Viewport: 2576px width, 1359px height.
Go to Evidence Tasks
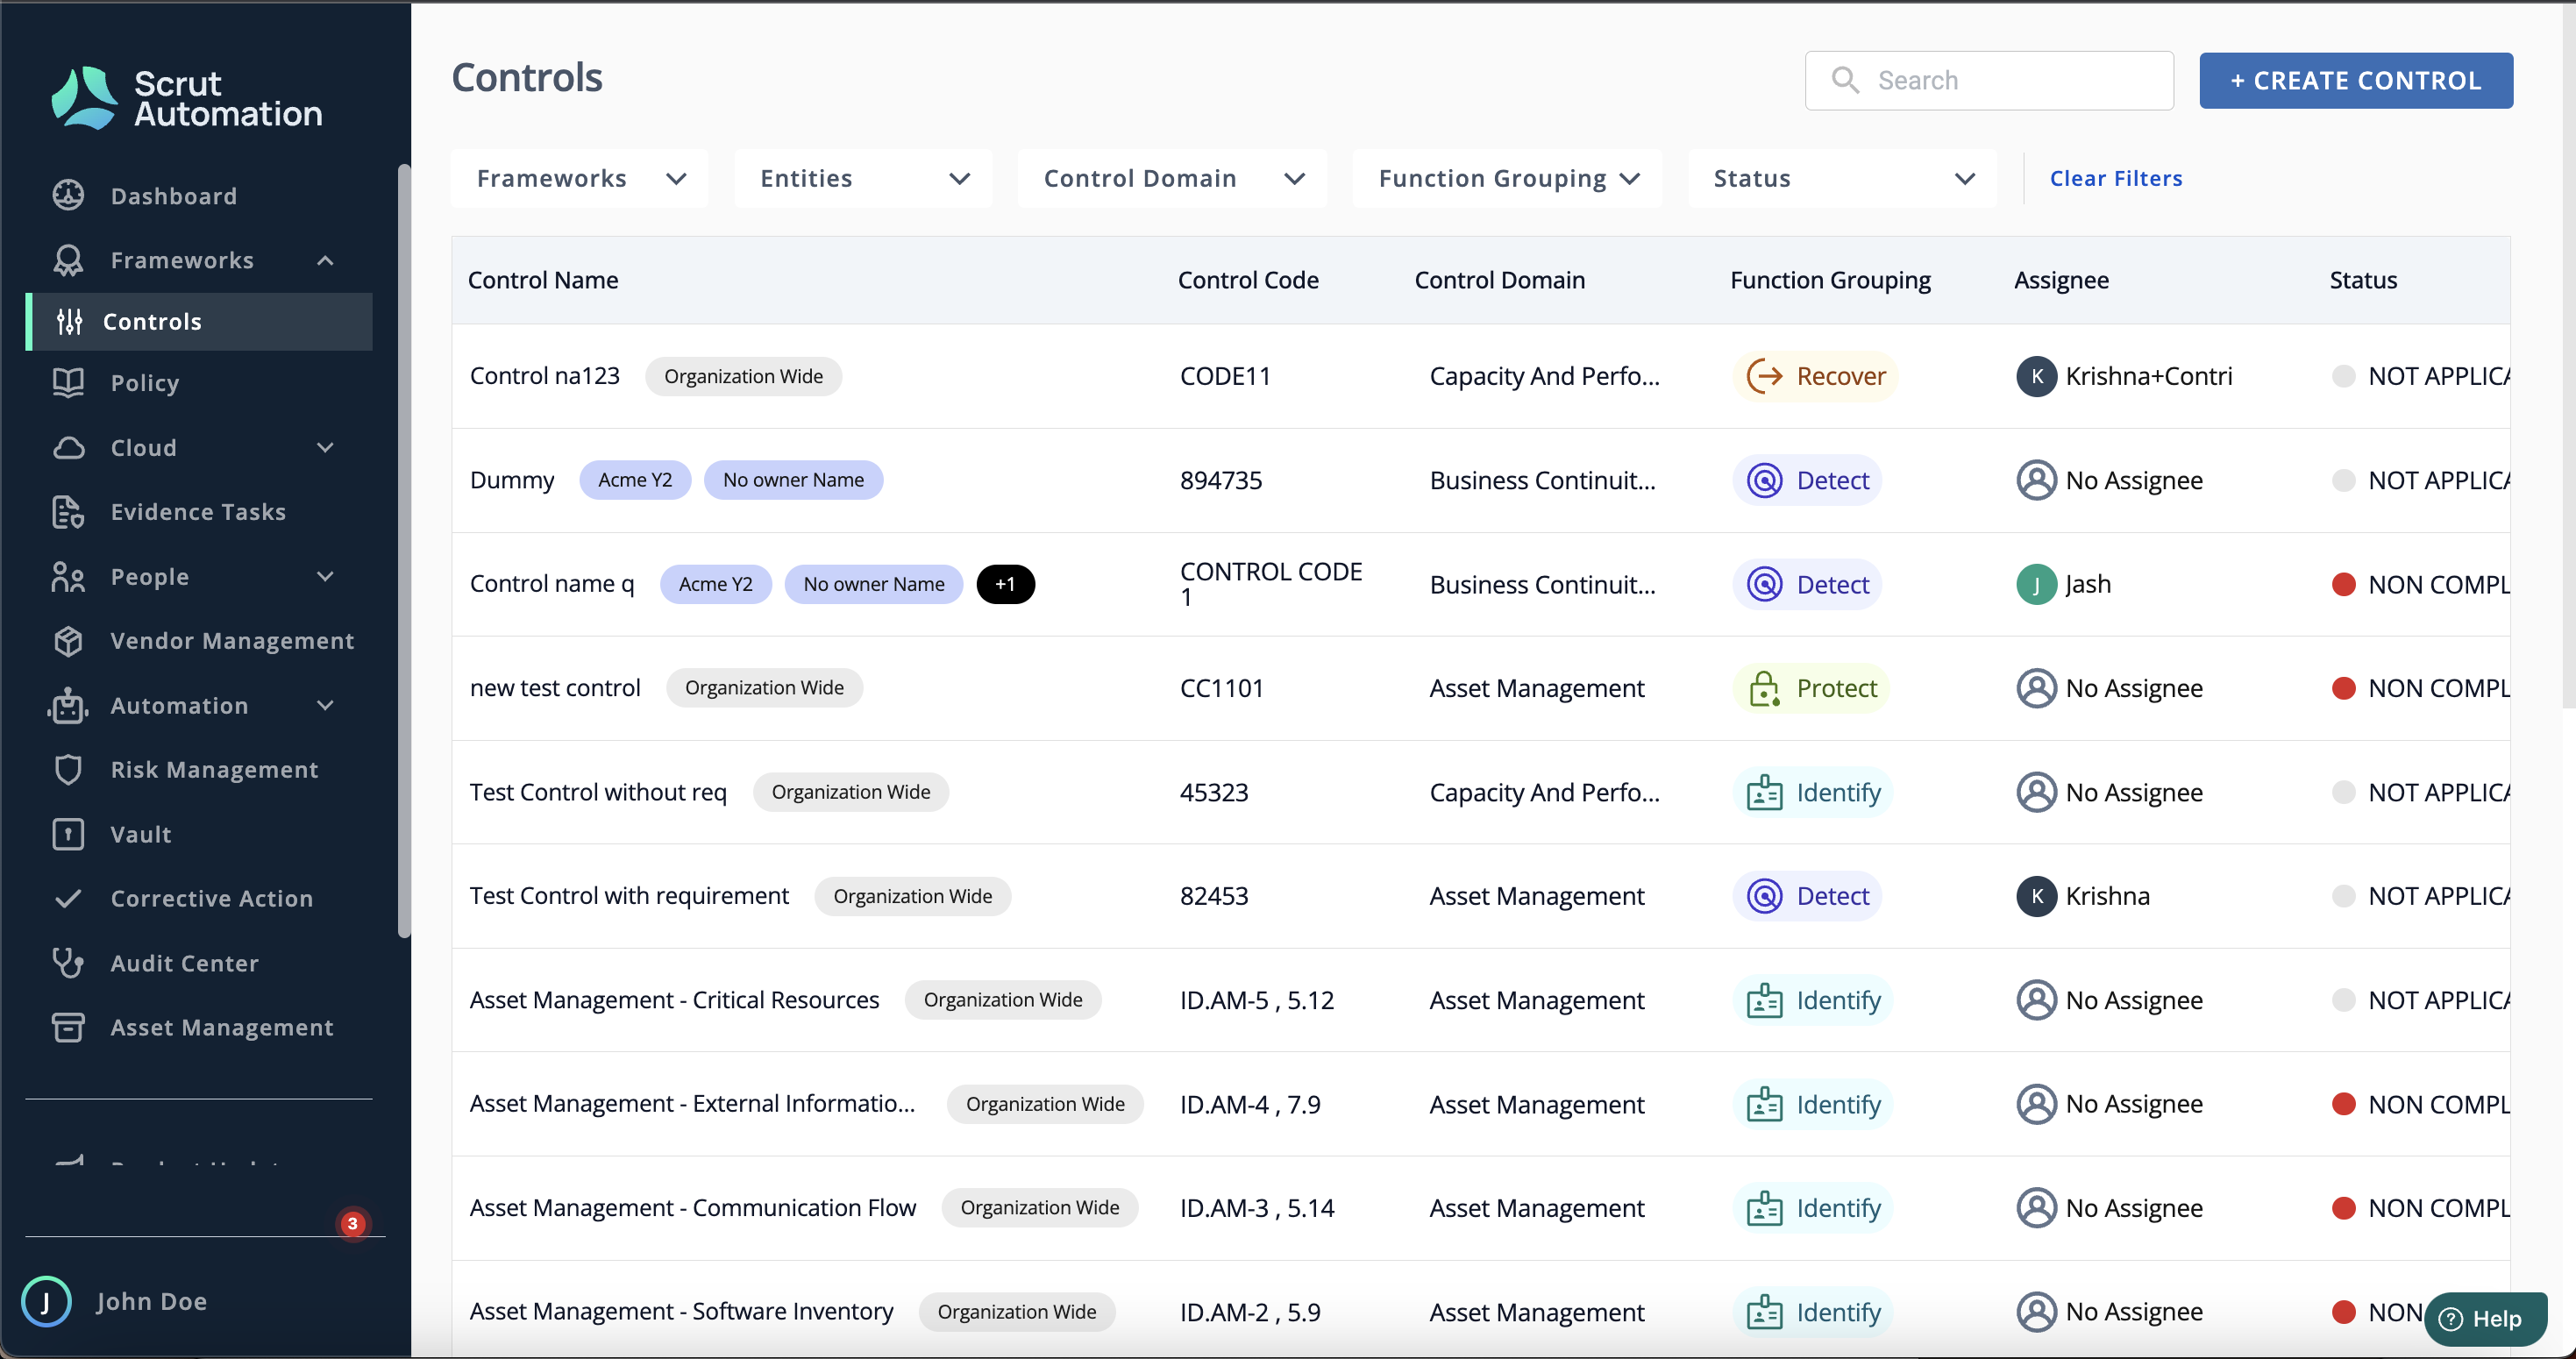click(199, 512)
